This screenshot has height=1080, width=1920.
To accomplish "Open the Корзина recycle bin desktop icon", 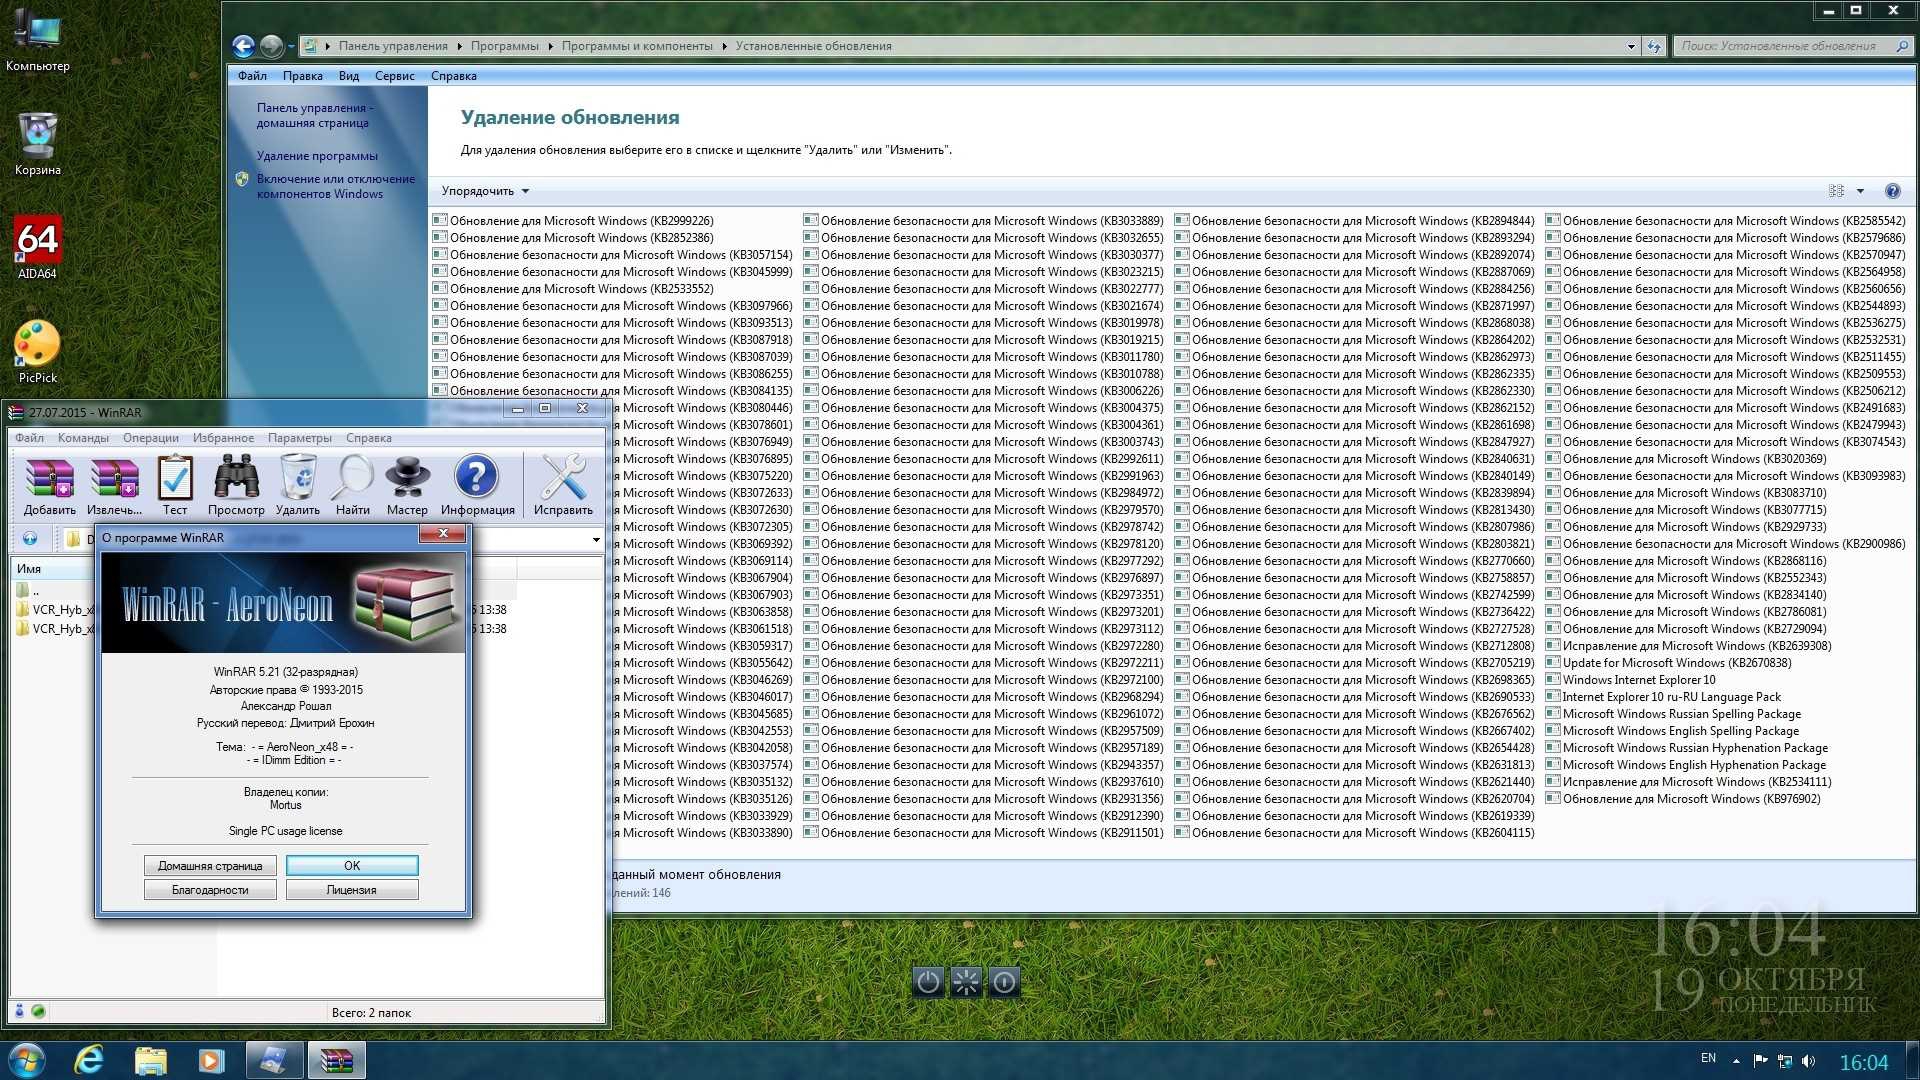I will [37, 145].
